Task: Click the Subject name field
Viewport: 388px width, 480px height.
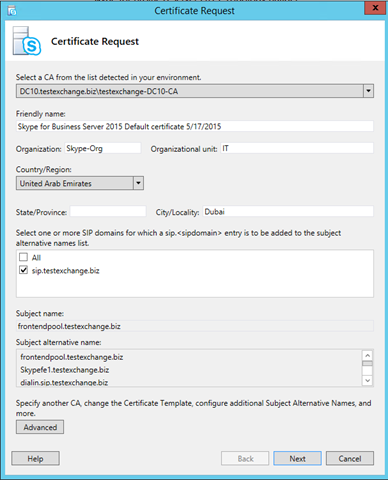Action: [x=195, y=326]
